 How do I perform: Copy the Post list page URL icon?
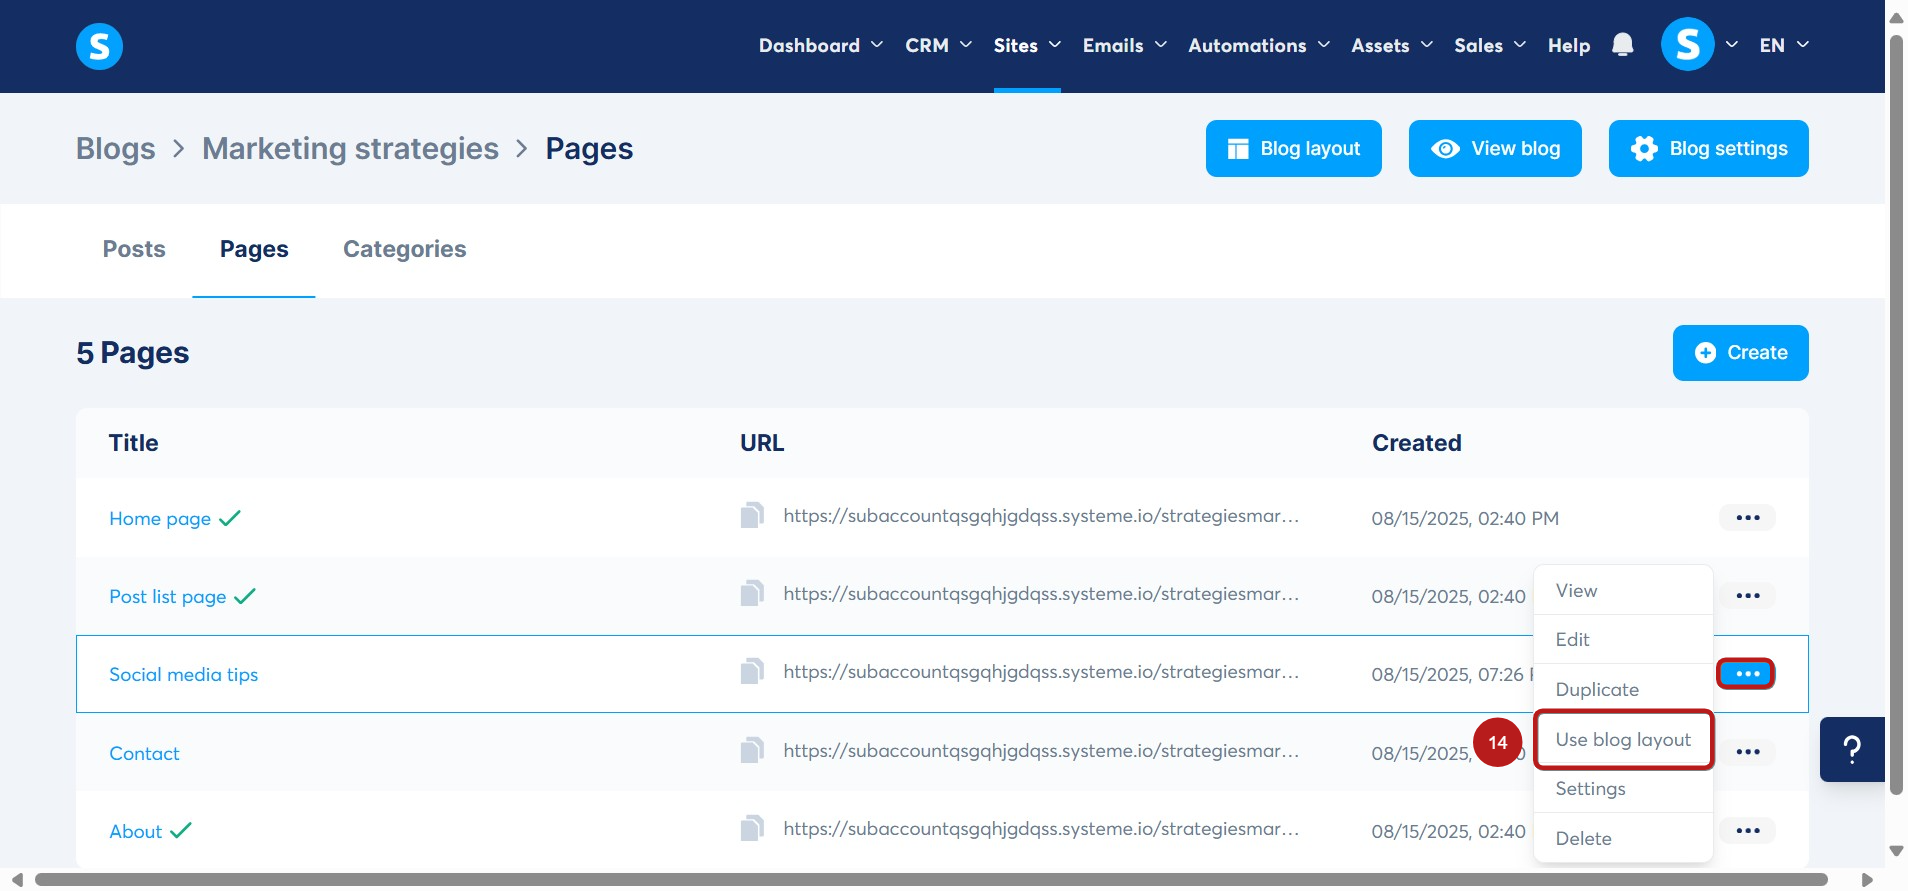click(752, 593)
